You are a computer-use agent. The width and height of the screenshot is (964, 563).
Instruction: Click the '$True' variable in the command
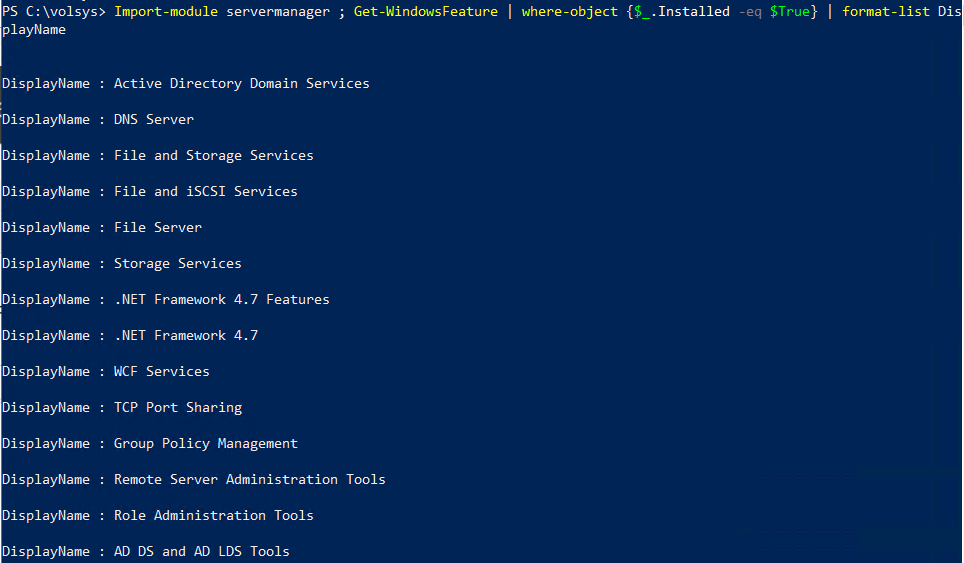click(789, 12)
